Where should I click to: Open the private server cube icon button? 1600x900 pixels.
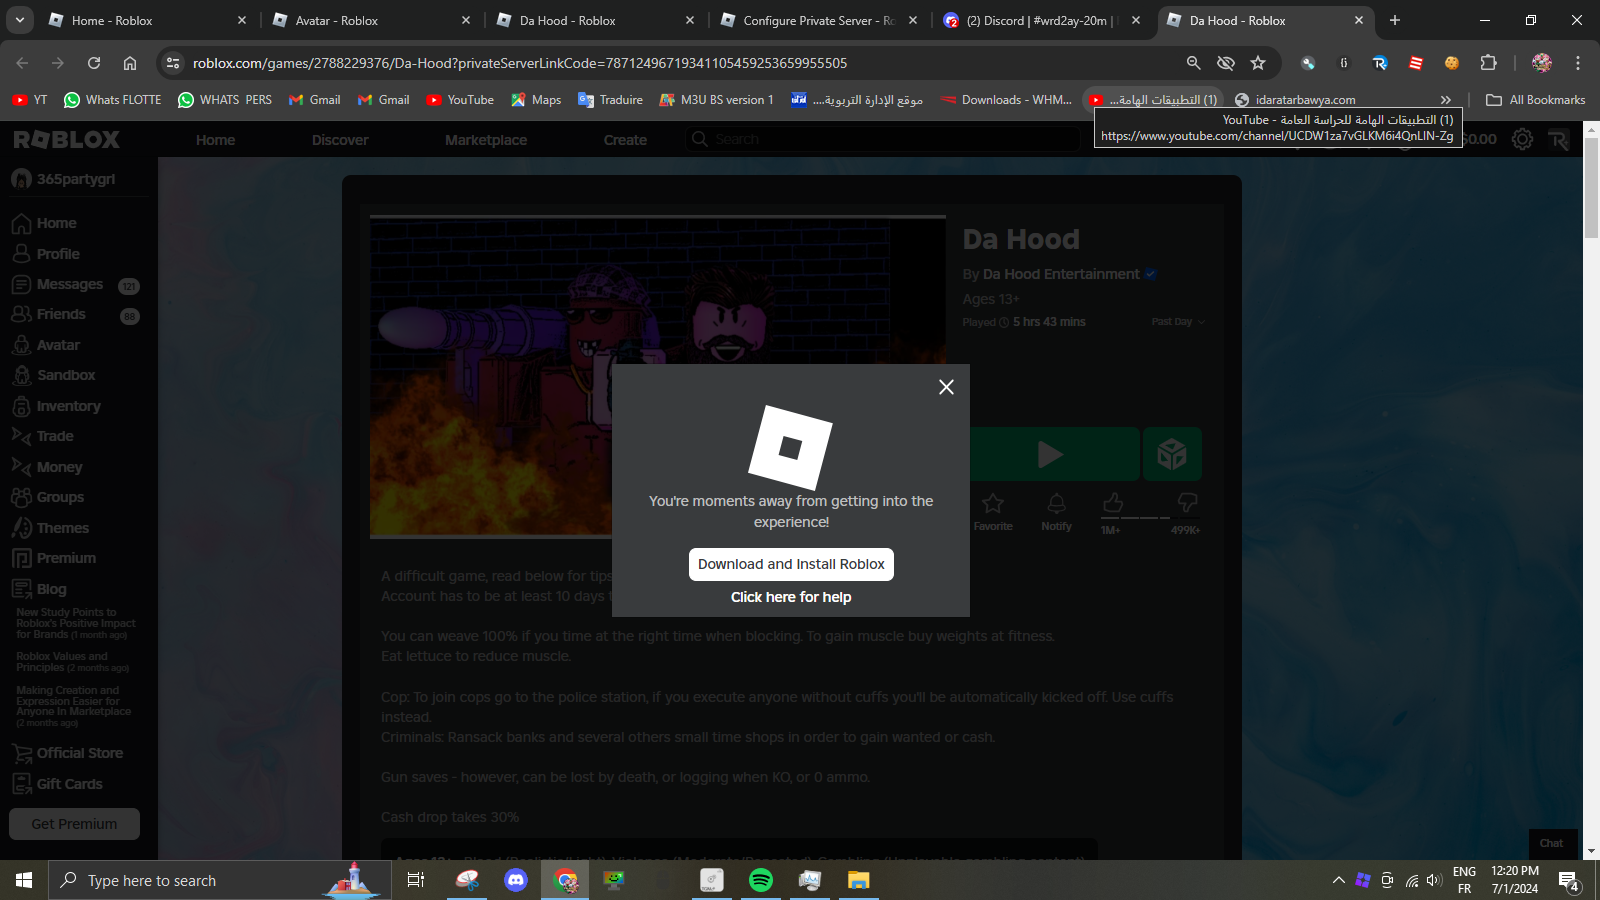click(x=1172, y=455)
